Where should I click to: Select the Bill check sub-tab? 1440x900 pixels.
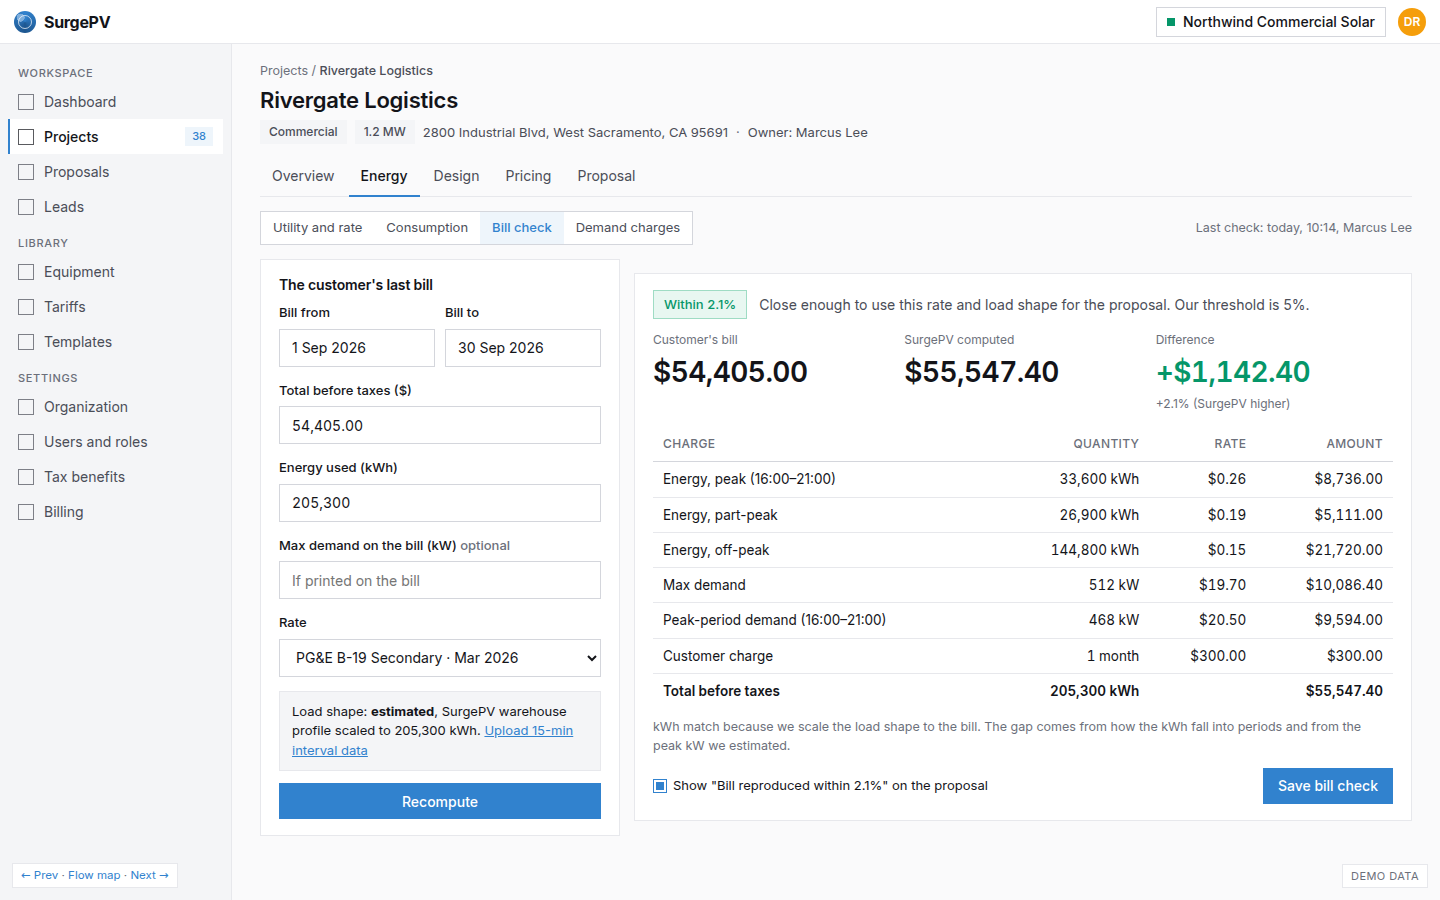(x=522, y=228)
